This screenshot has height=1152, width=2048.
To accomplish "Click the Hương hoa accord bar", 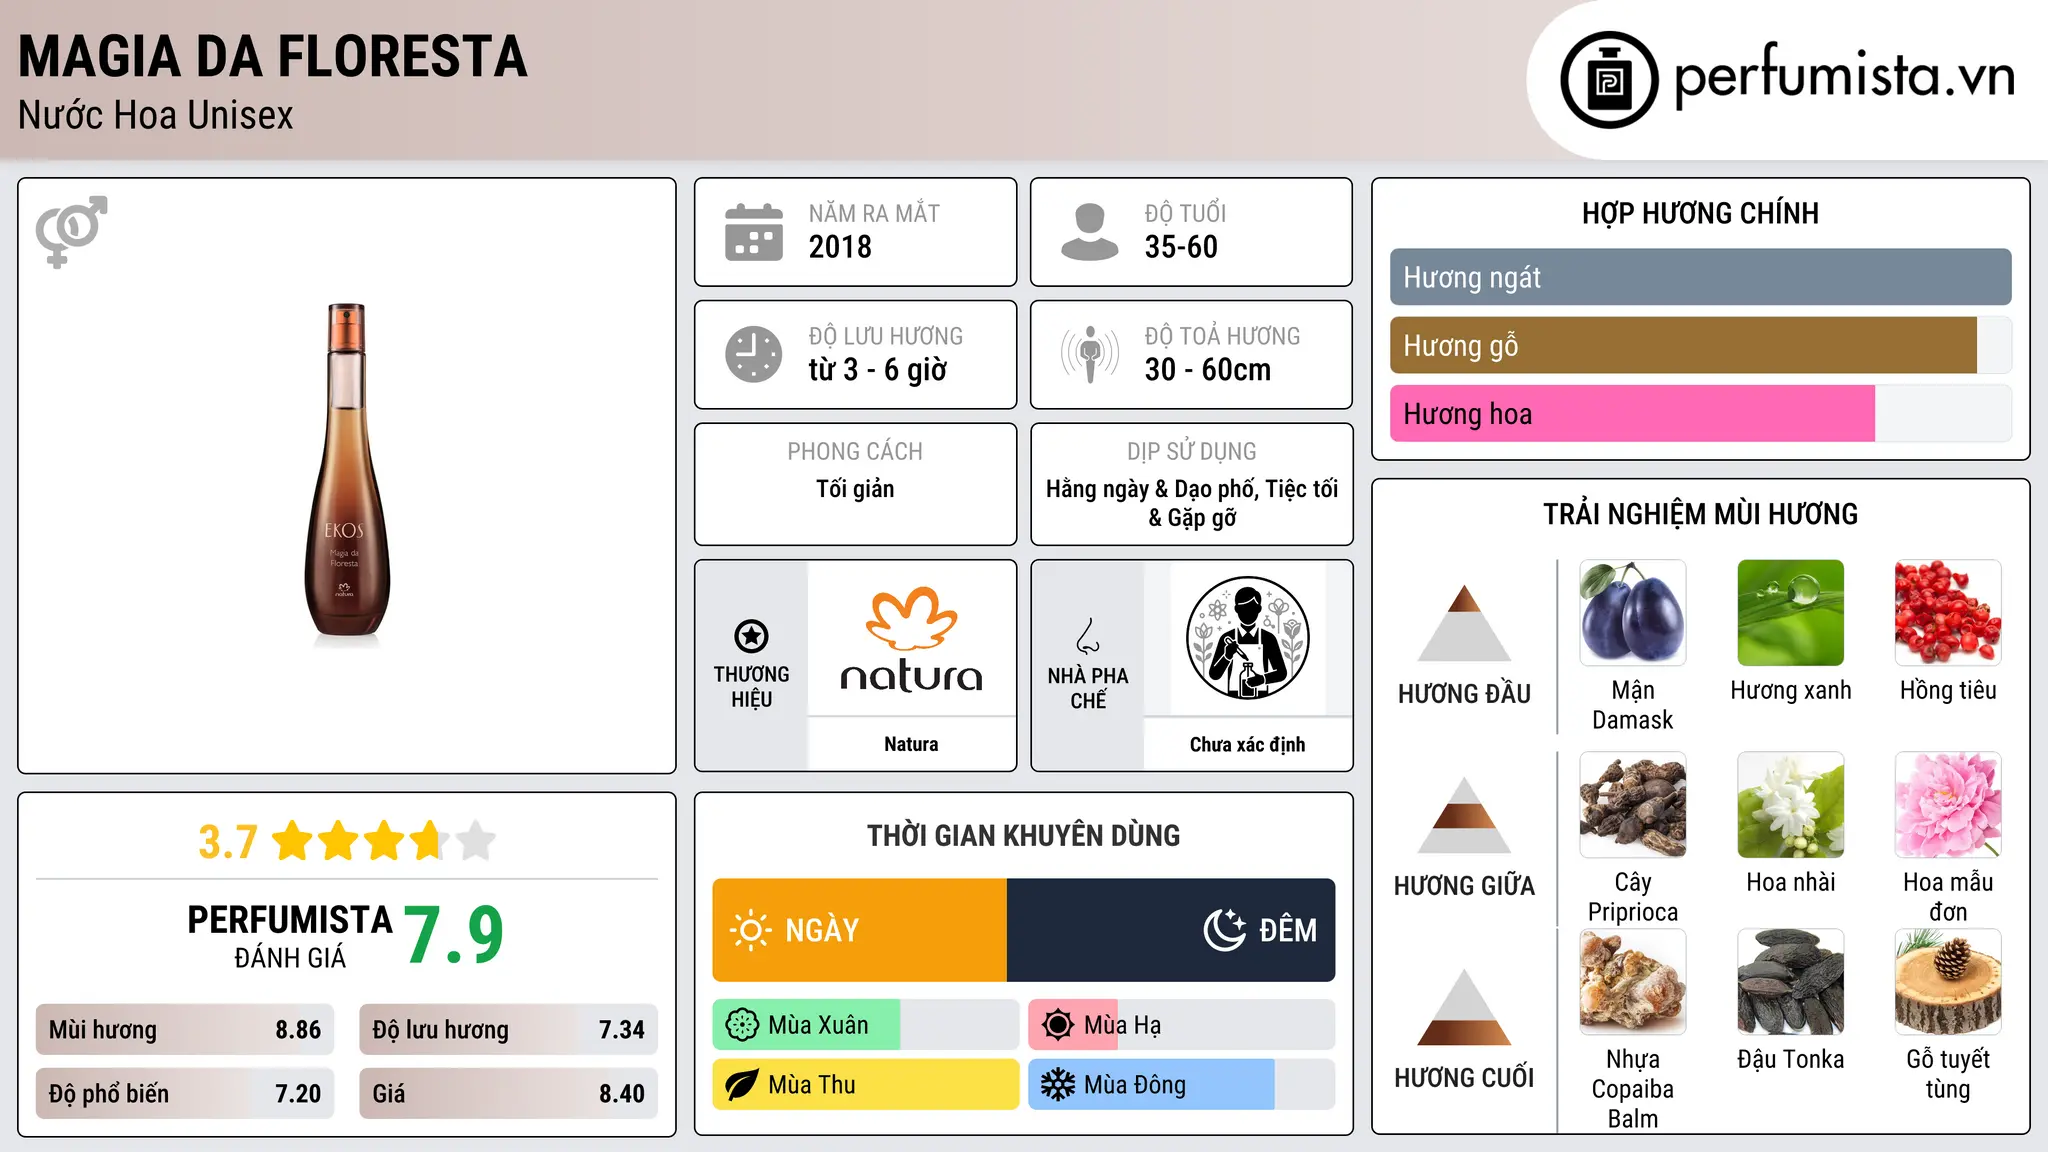I will click(x=1700, y=413).
